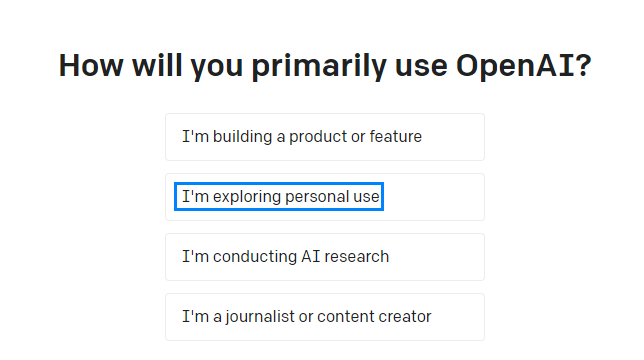This screenshot has width=644, height=360.
Task: Click empty space right of "product or feature" label
Action: click(x=453, y=137)
